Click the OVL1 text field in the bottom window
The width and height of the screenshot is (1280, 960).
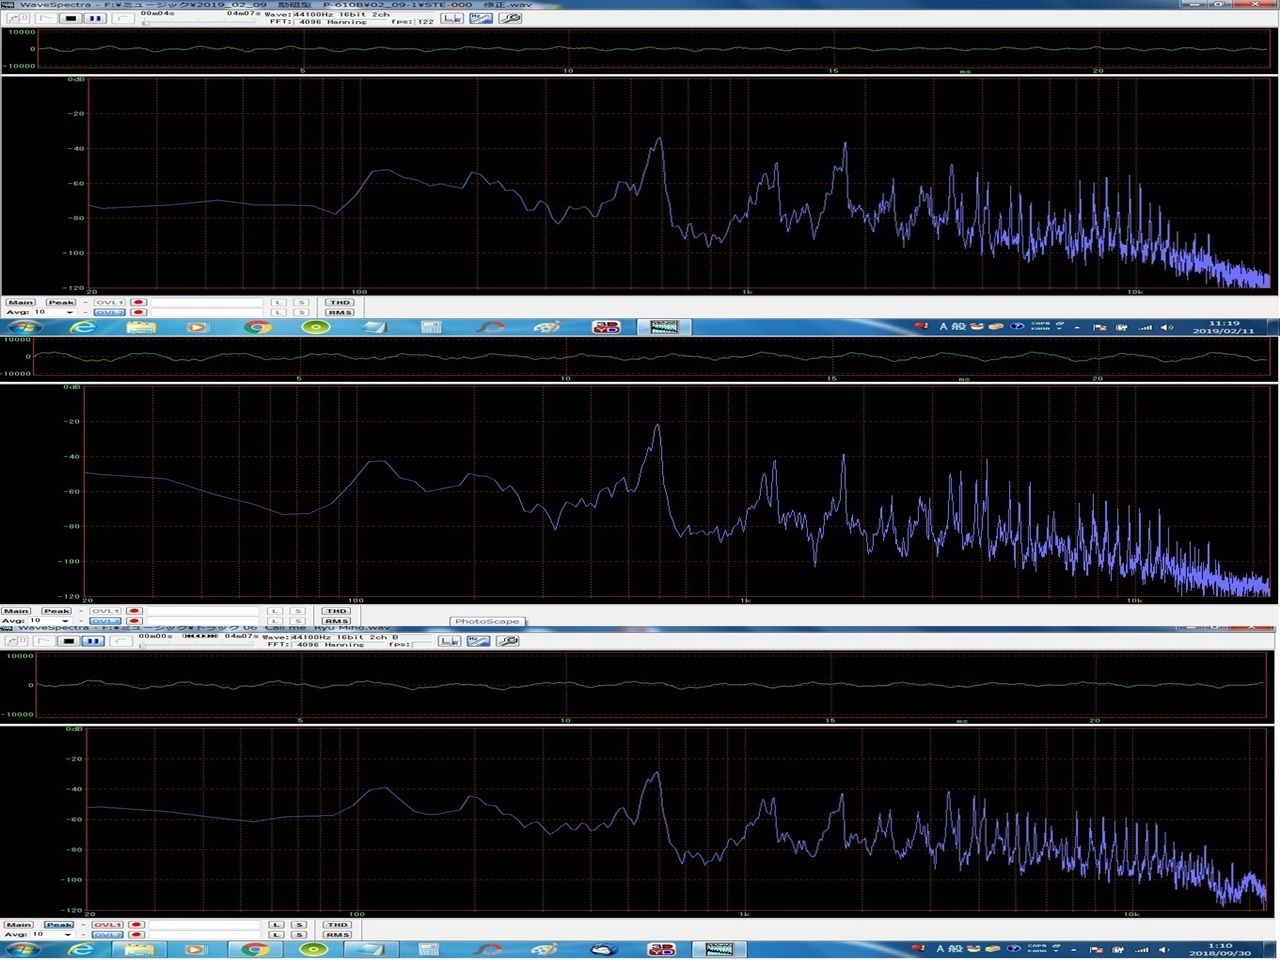(206, 925)
